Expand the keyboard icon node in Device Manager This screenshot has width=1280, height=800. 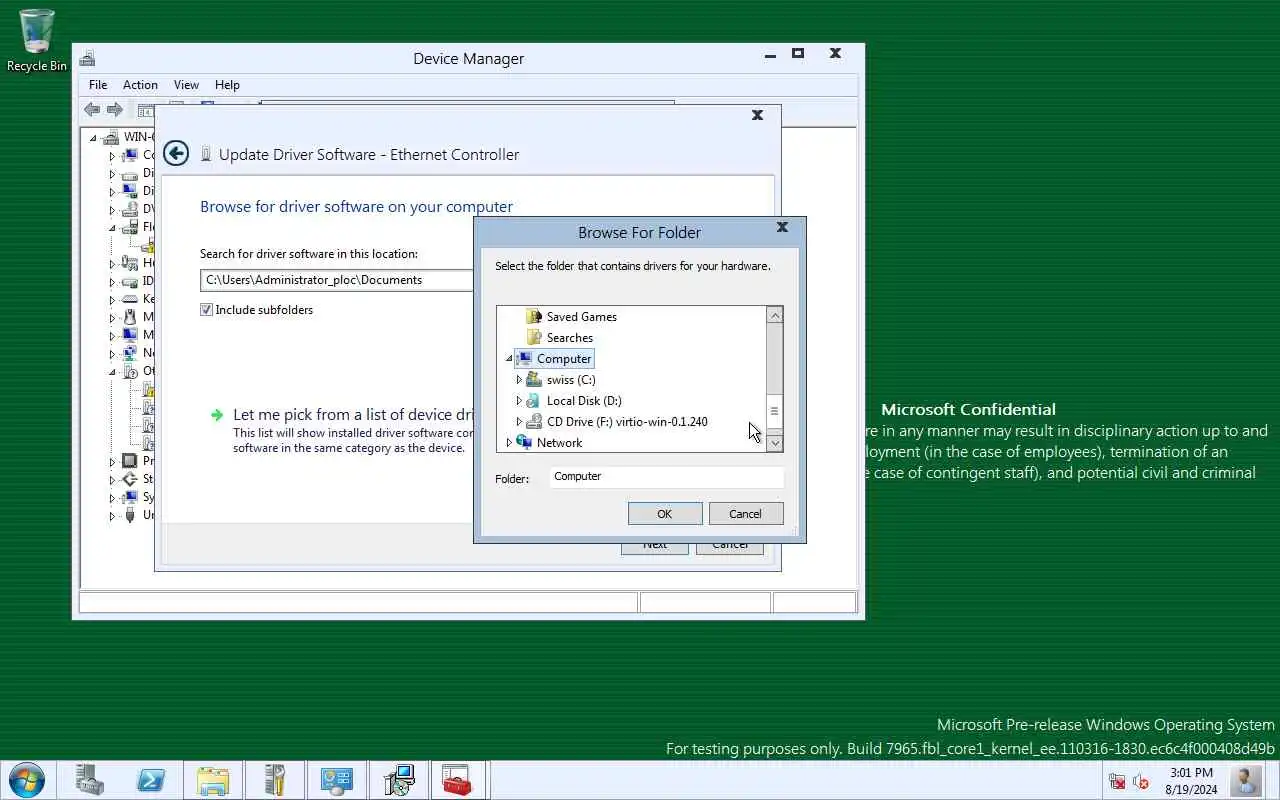tap(112, 299)
